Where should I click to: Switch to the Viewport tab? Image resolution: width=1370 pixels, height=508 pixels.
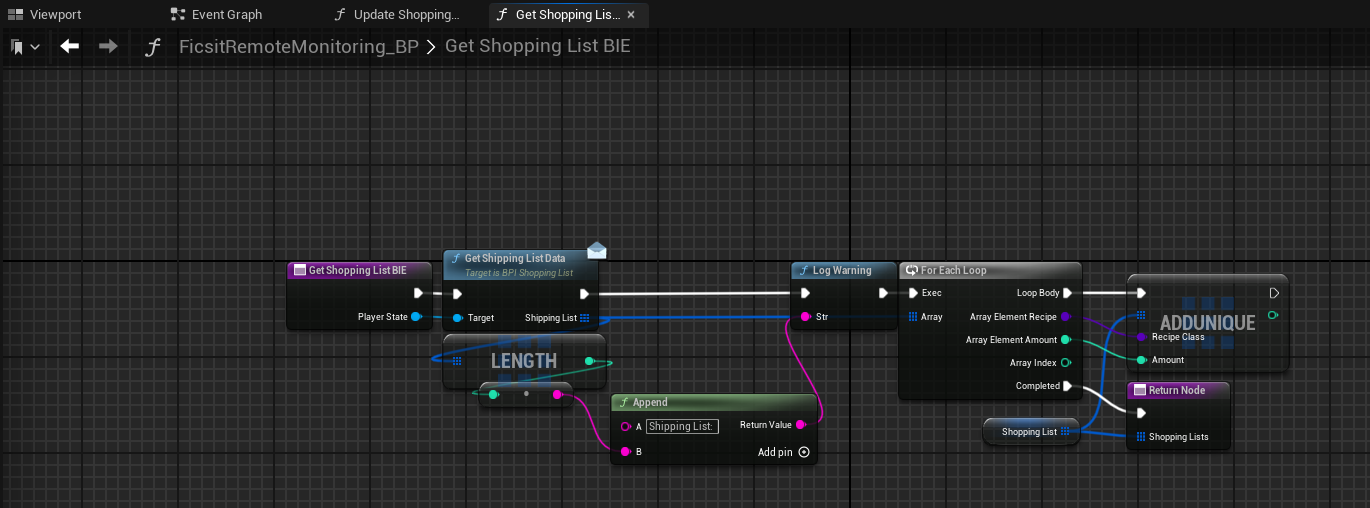pyautogui.click(x=46, y=15)
